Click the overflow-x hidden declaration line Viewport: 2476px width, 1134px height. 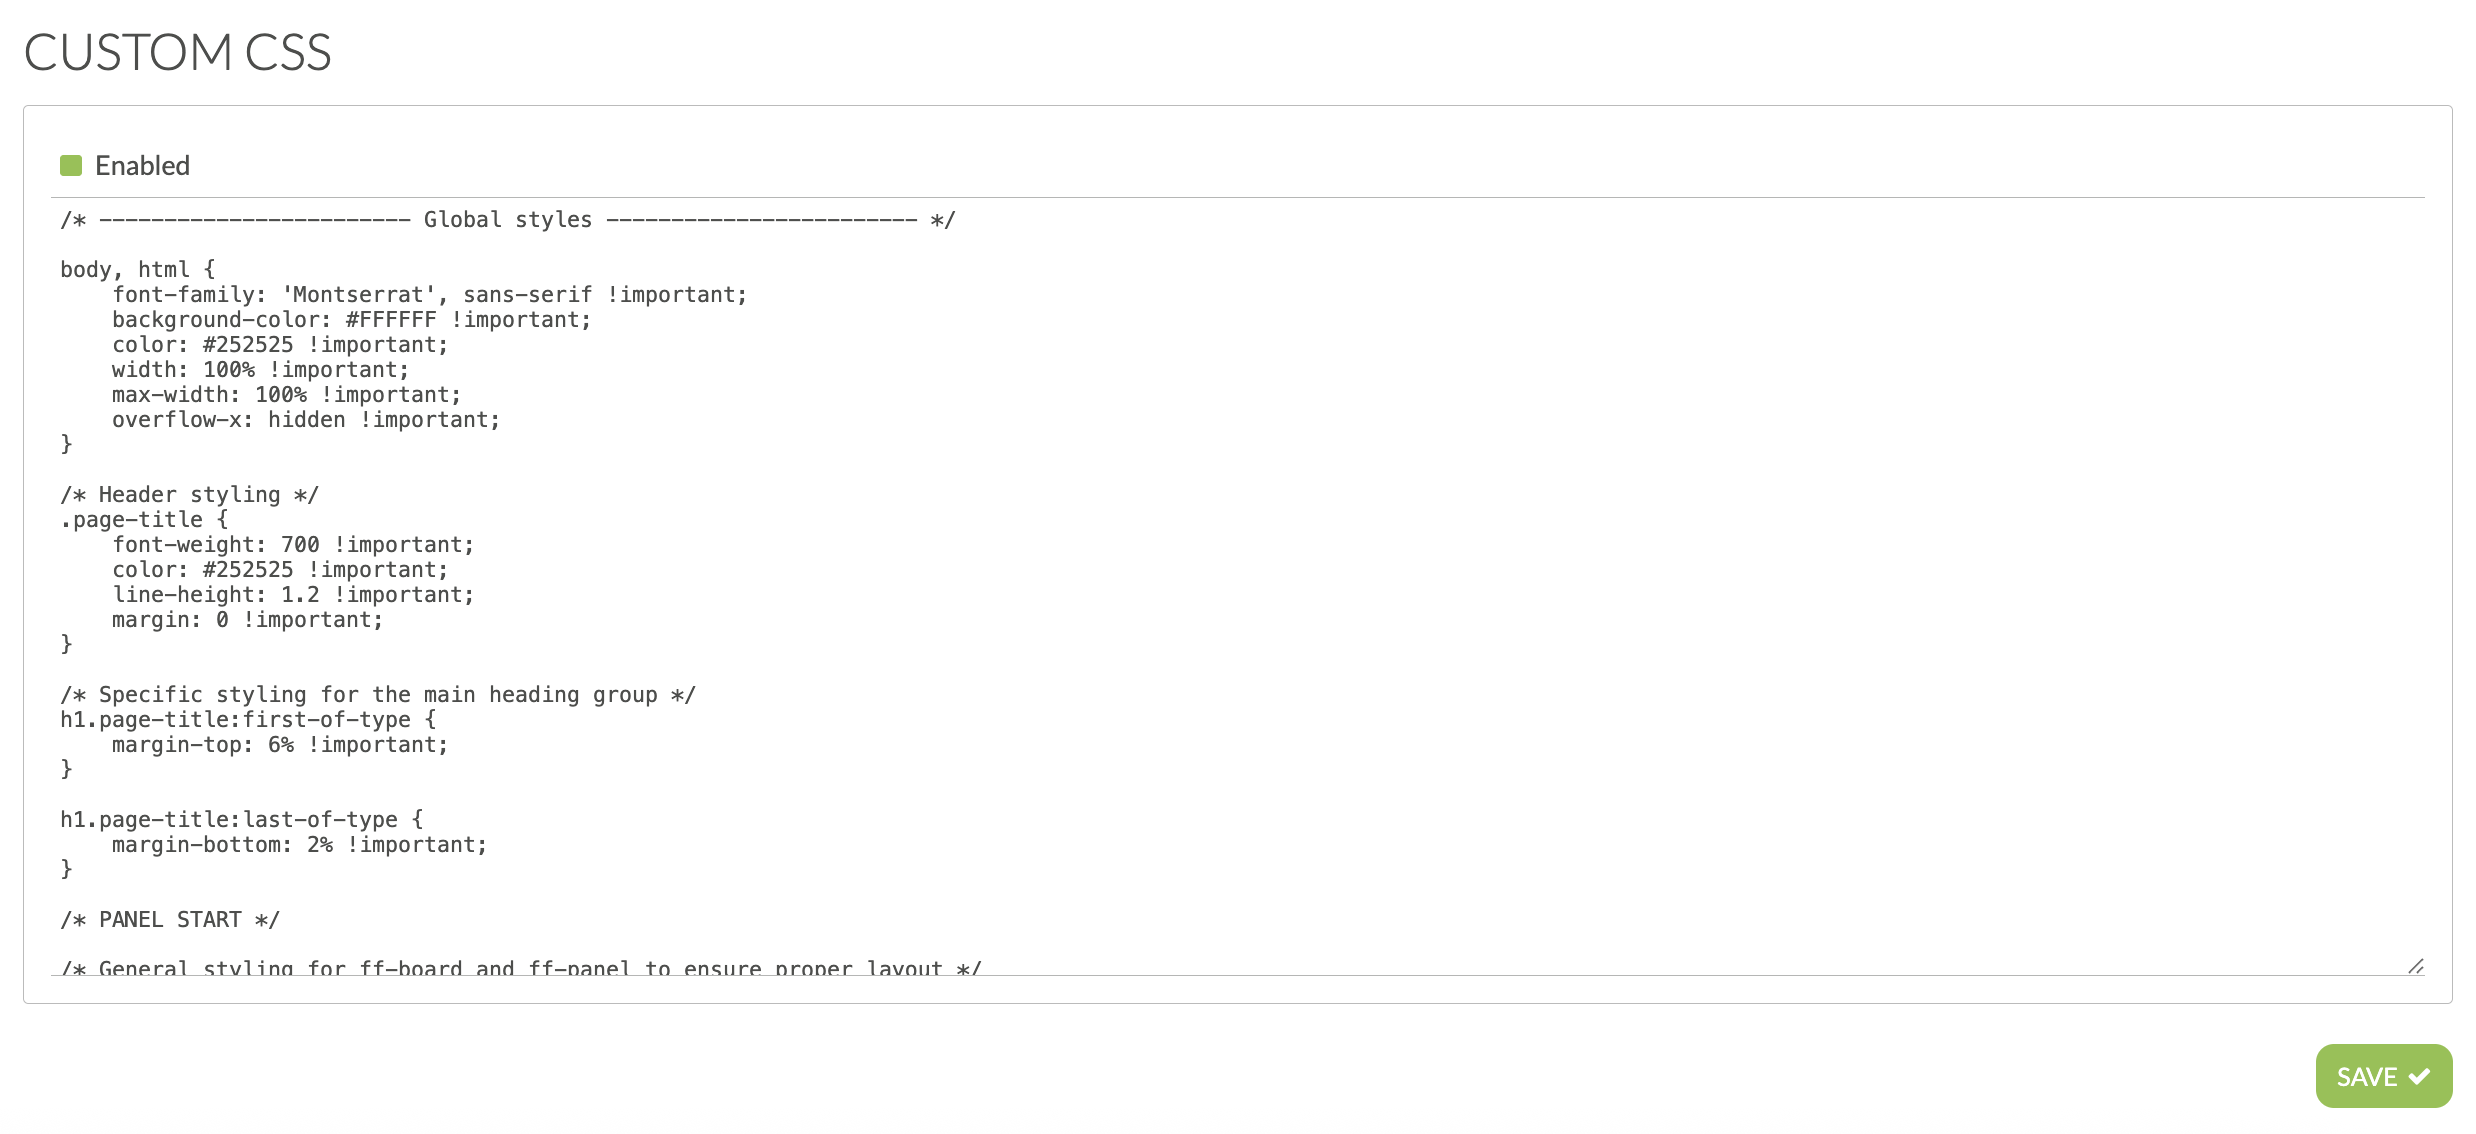pos(305,420)
